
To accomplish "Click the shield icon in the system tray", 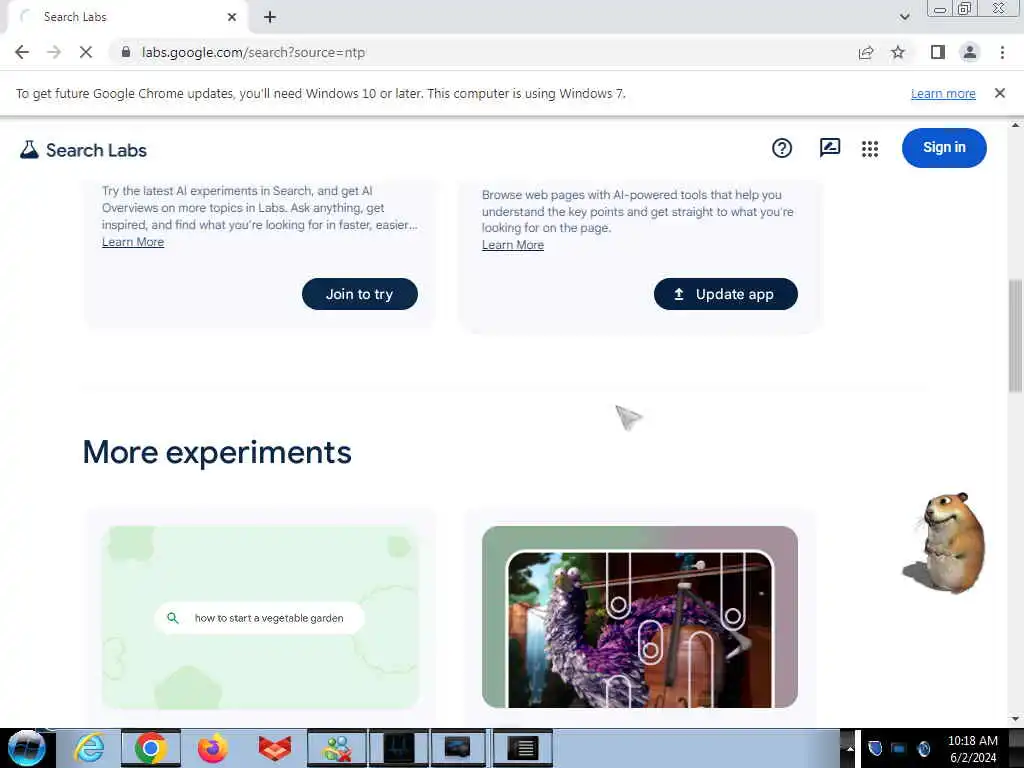I will pyautogui.click(x=875, y=748).
